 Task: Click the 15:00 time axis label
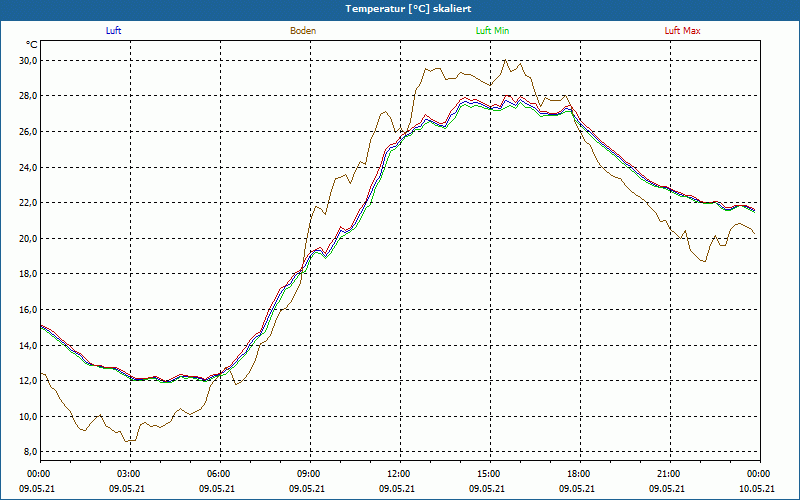pyautogui.click(x=490, y=474)
